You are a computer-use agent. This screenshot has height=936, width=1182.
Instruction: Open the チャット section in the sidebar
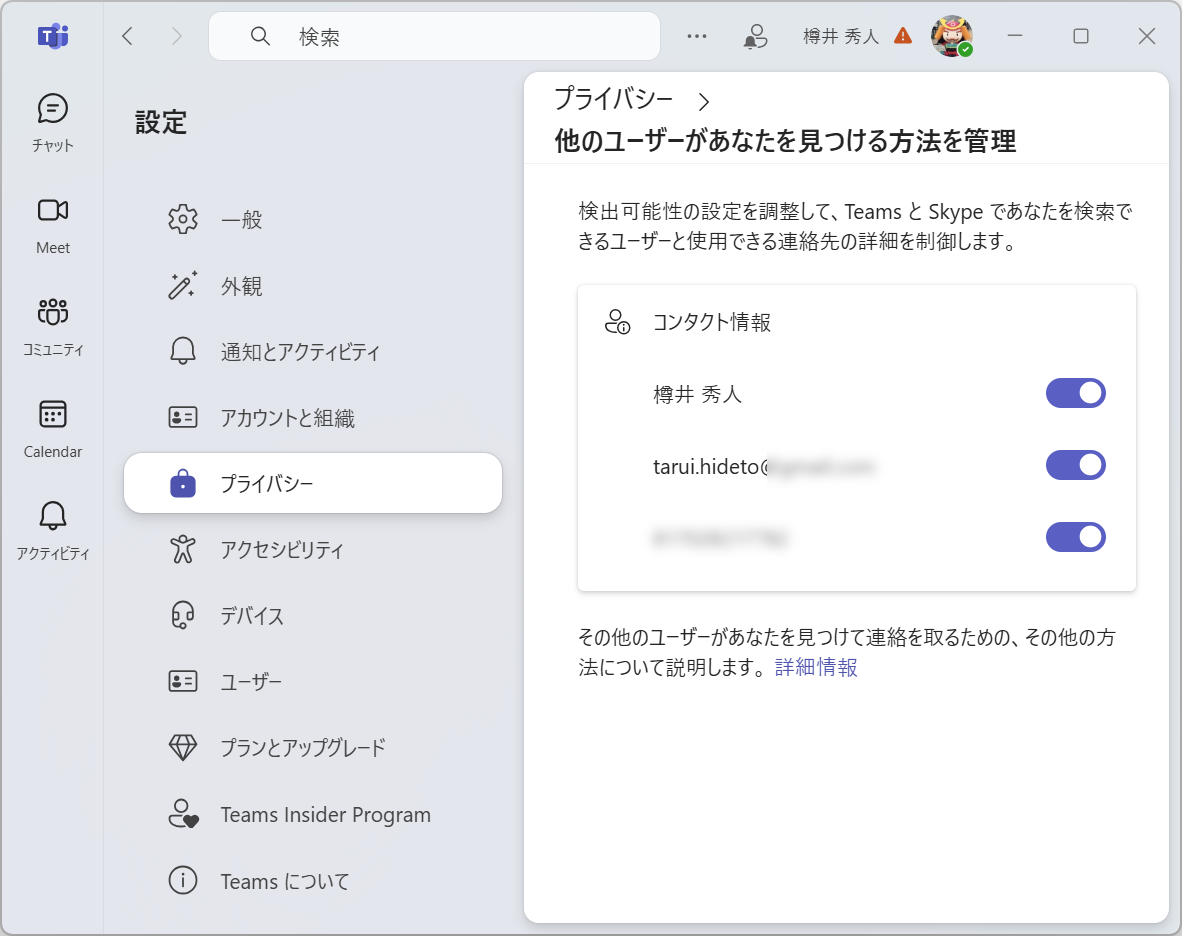tap(51, 122)
